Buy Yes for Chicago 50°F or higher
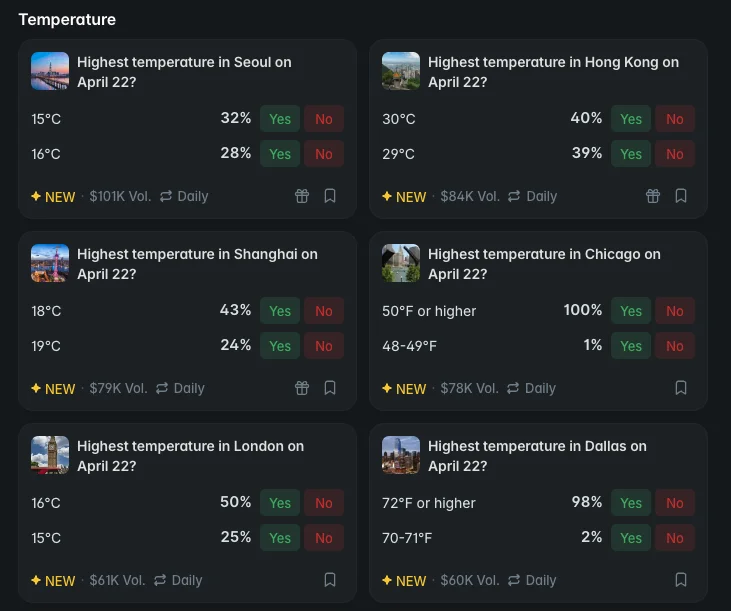Screen dimensions: 731x611 [x=631, y=311]
